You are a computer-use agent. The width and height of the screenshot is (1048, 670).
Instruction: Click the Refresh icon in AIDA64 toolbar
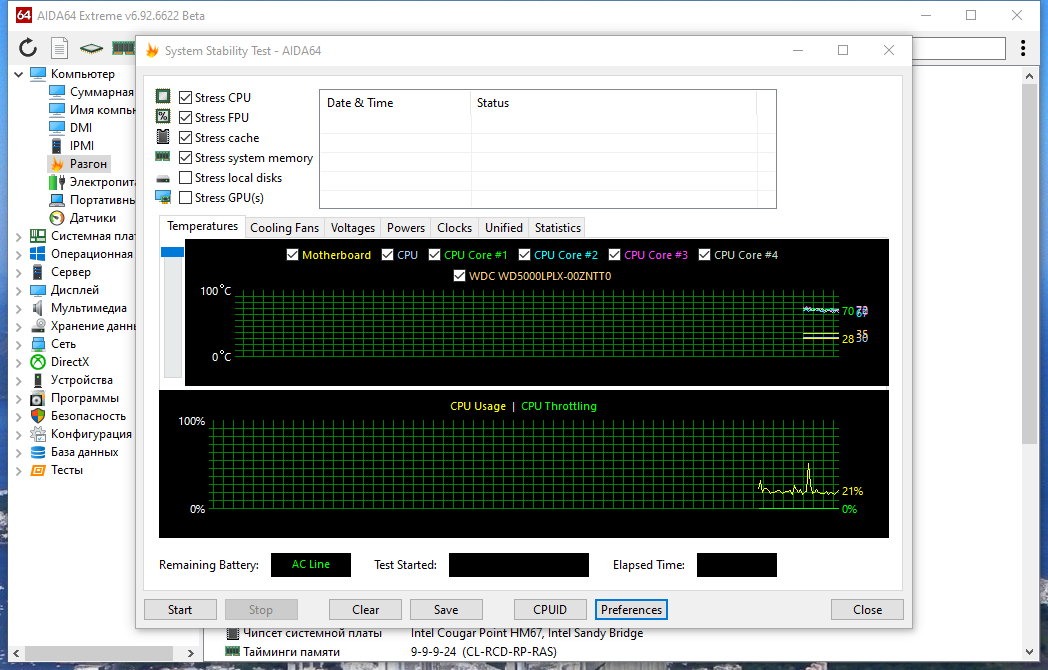(27, 47)
